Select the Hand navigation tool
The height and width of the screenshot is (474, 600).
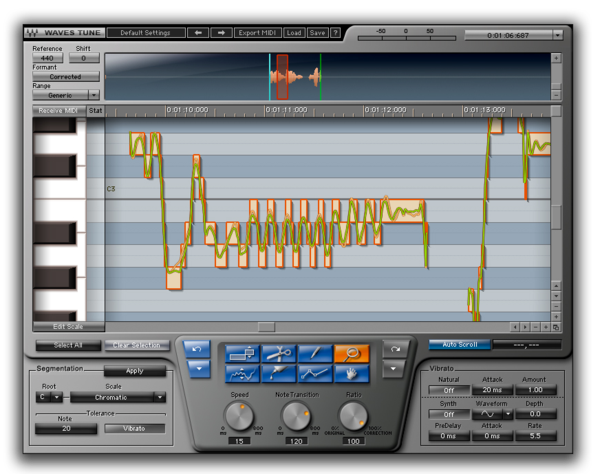352,374
